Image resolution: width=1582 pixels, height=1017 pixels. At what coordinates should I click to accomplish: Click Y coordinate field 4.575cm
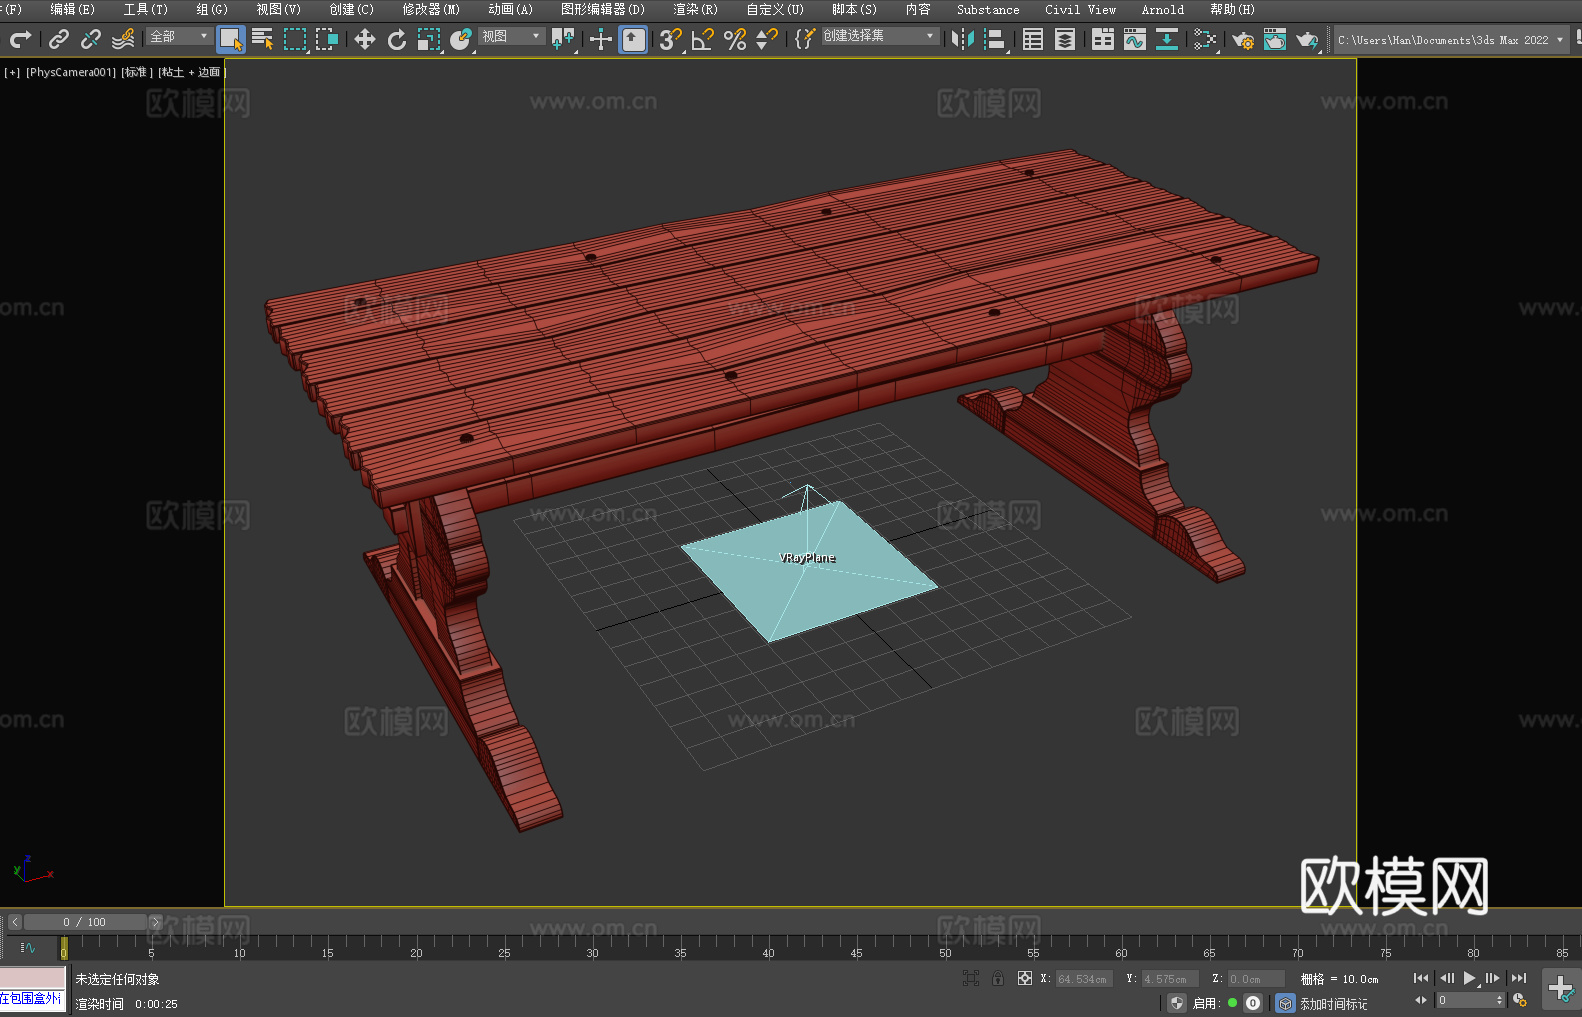[1170, 979]
